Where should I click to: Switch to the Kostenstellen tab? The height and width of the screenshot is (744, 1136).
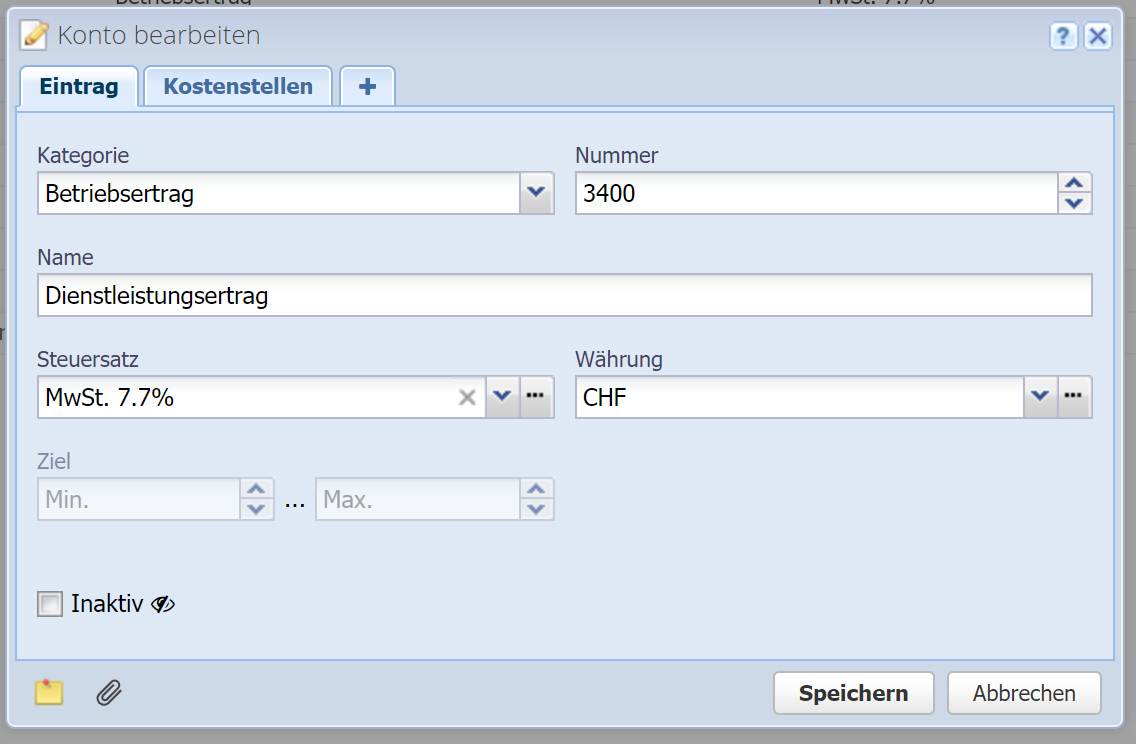coord(238,86)
